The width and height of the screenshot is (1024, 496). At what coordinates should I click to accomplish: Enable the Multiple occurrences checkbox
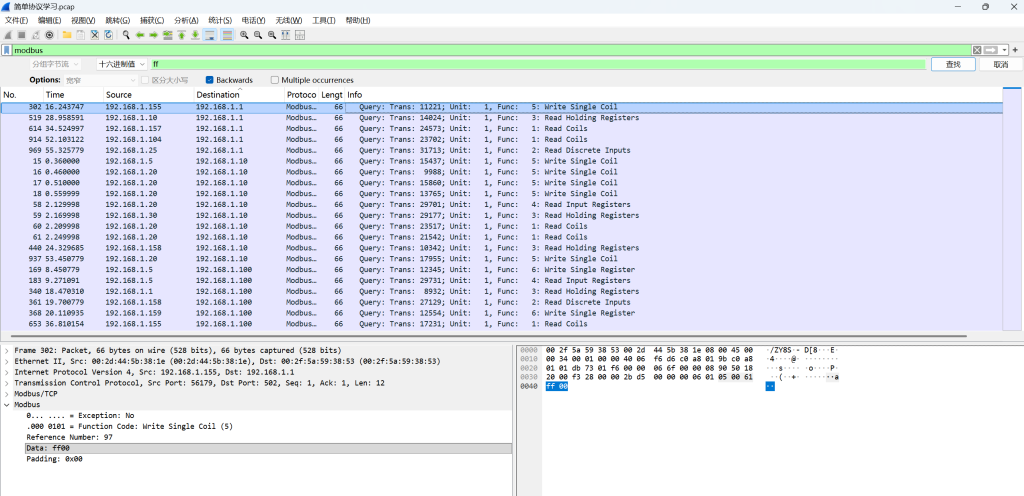275,80
